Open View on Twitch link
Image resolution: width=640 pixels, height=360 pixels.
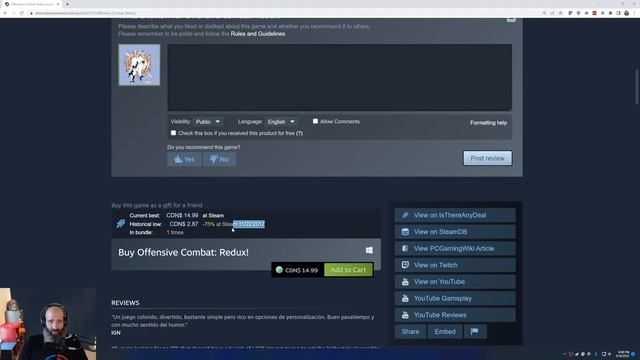tap(455, 265)
